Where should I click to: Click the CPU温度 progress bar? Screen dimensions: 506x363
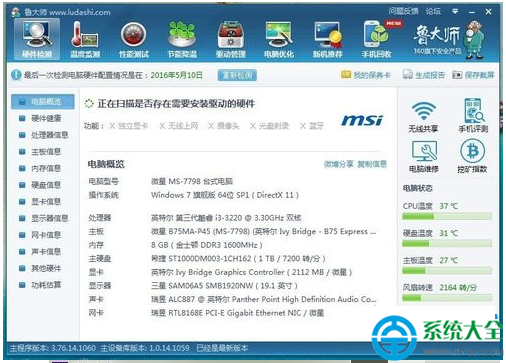pos(447,216)
